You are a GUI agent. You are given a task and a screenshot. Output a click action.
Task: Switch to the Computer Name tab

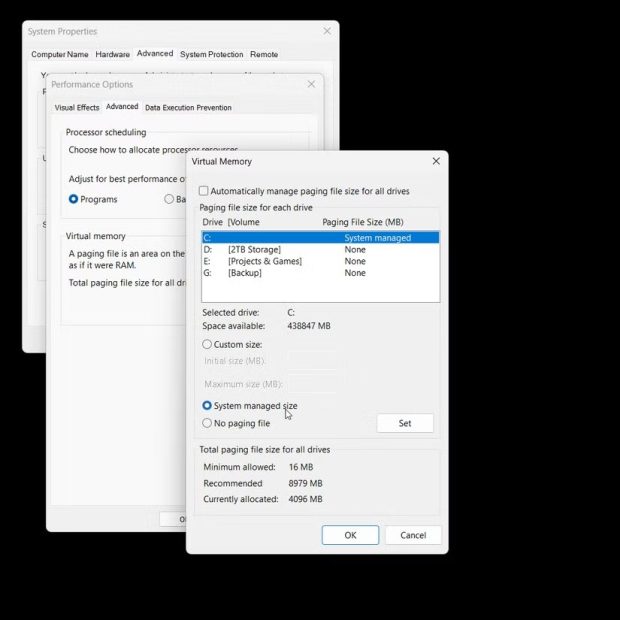coord(60,54)
